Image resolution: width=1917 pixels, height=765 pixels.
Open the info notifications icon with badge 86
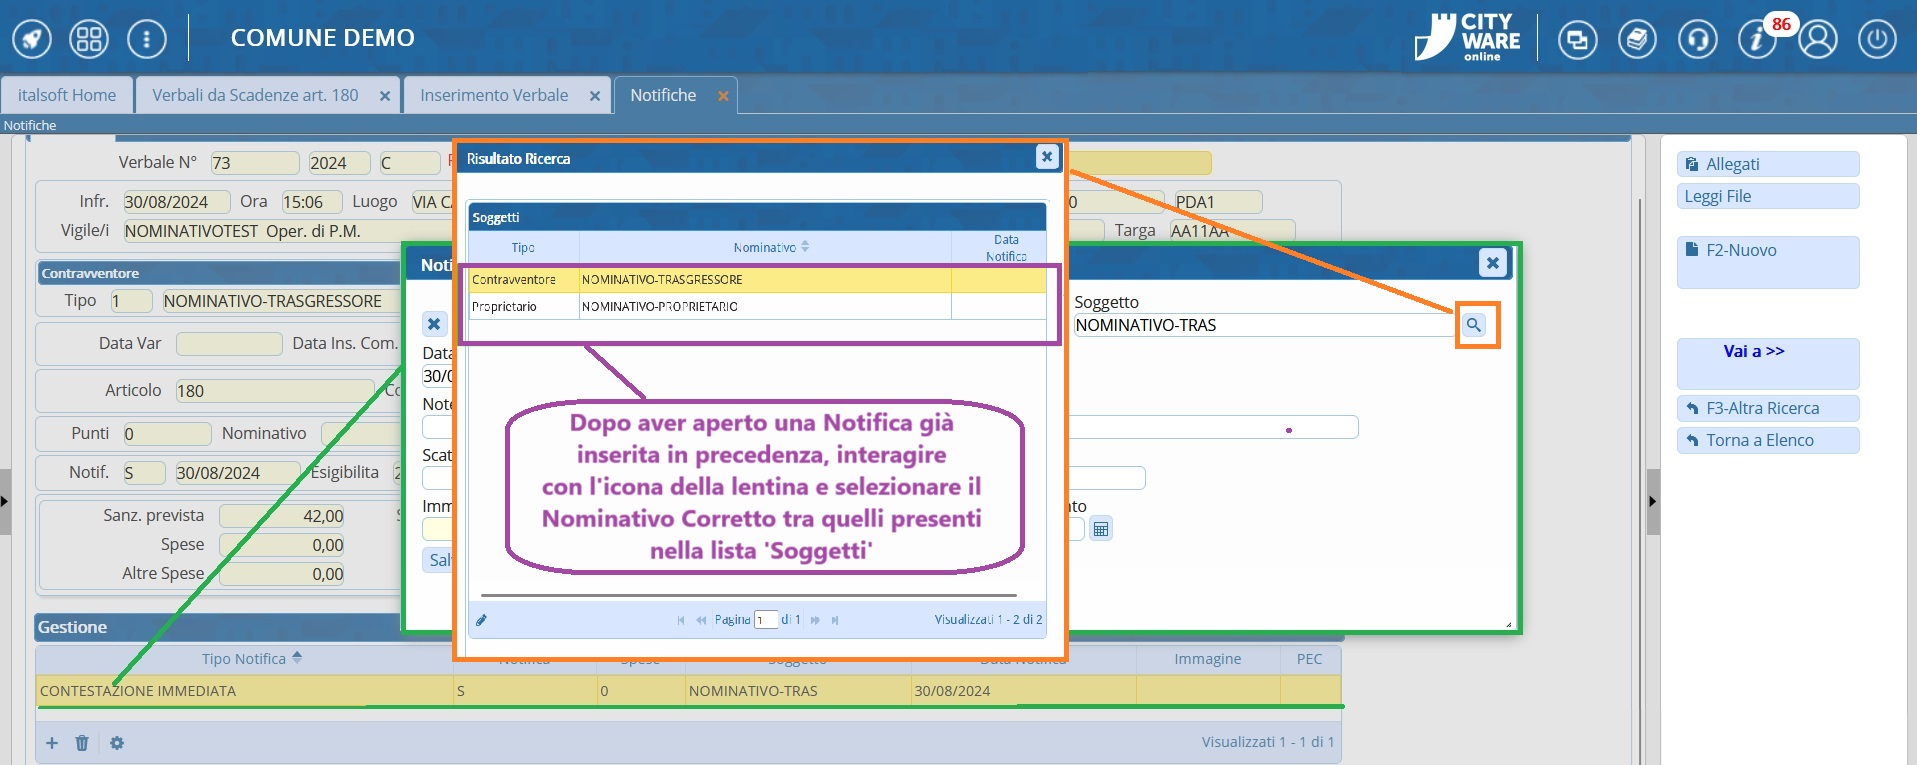[1757, 40]
